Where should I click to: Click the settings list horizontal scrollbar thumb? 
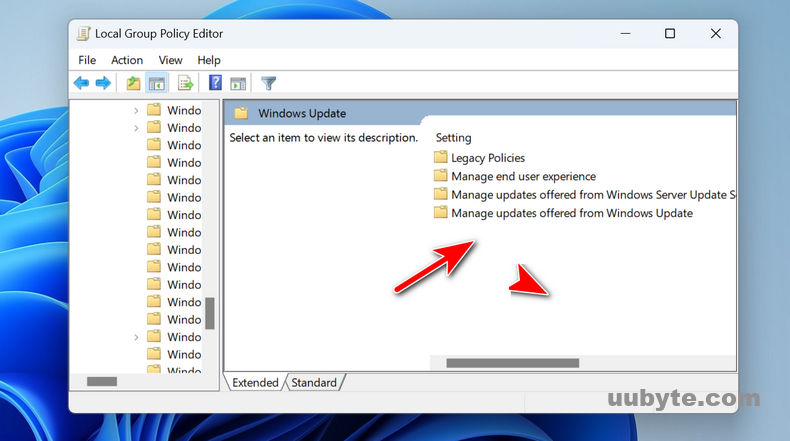point(512,363)
